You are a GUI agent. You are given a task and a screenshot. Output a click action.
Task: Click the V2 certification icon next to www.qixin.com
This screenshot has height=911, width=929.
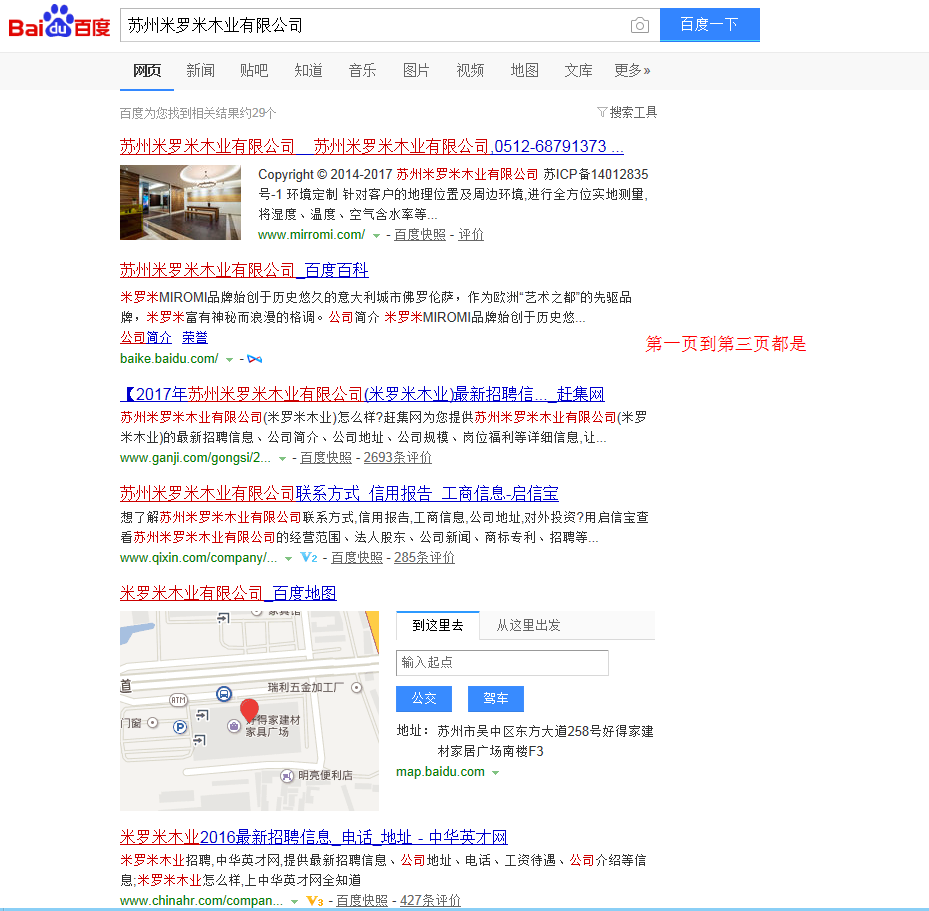pyautogui.click(x=308, y=557)
